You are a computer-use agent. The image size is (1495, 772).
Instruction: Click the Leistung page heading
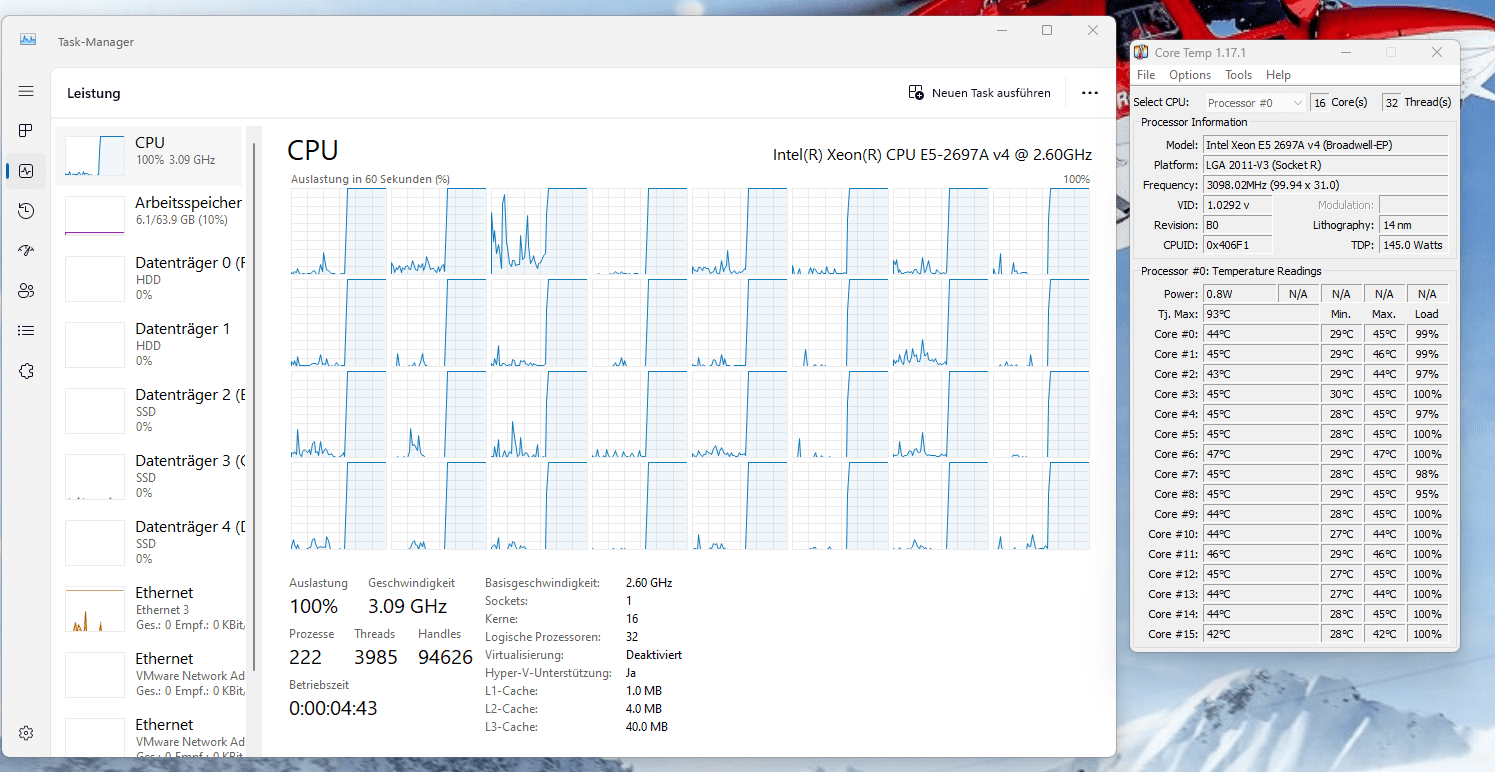(x=94, y=93)
